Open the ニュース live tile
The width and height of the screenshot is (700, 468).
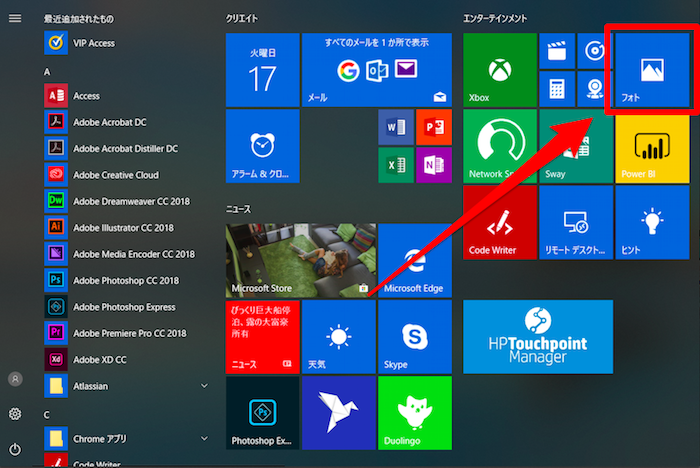pyautogui.click(x=262, y=337)
